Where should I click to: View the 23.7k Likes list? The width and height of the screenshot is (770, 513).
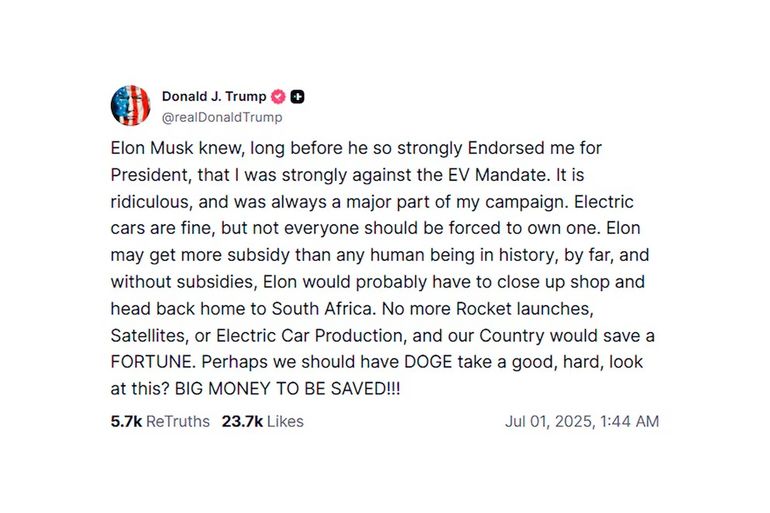coord(263,421)
